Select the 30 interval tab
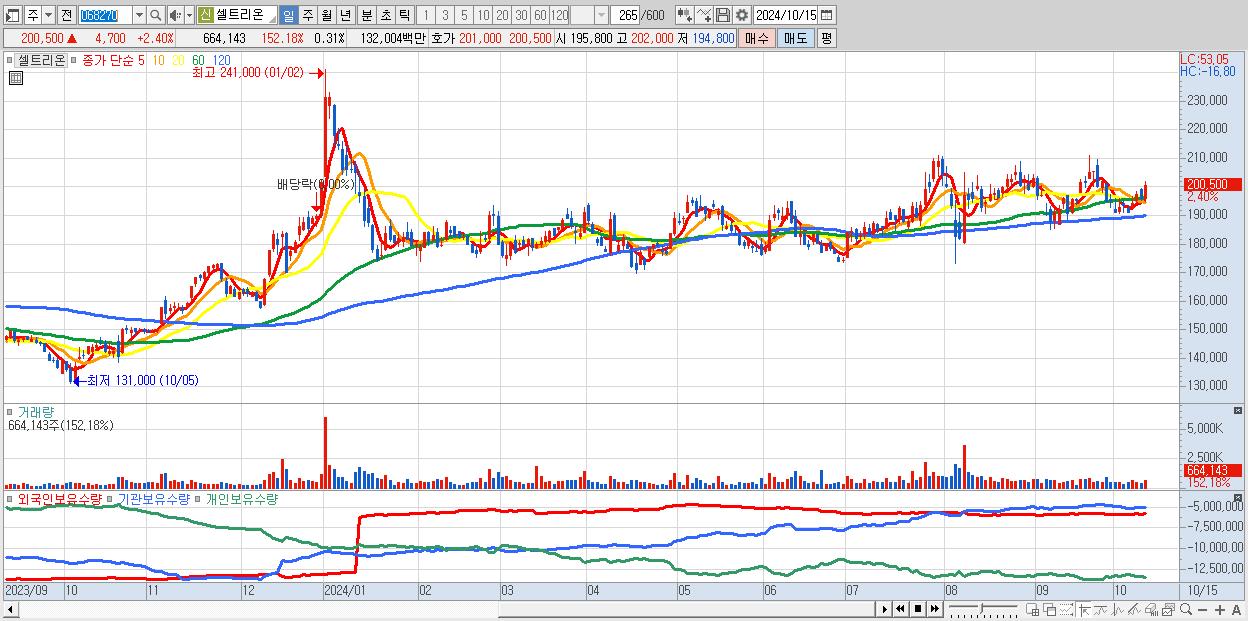The height and width of the screenshot is (621, 1248). 521,15
